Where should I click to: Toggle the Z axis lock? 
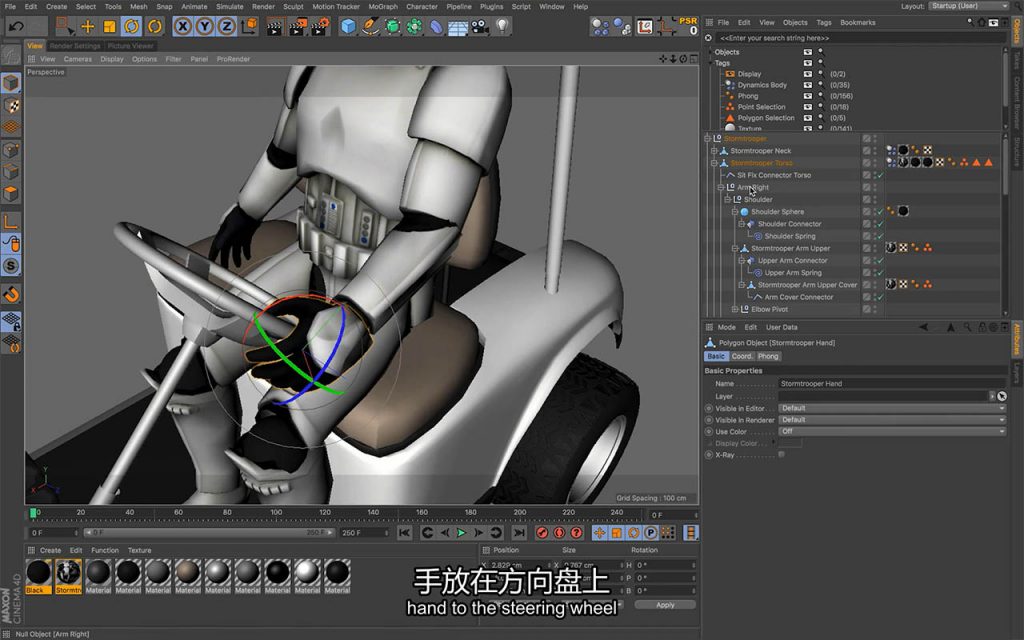[x=227, y=27]
